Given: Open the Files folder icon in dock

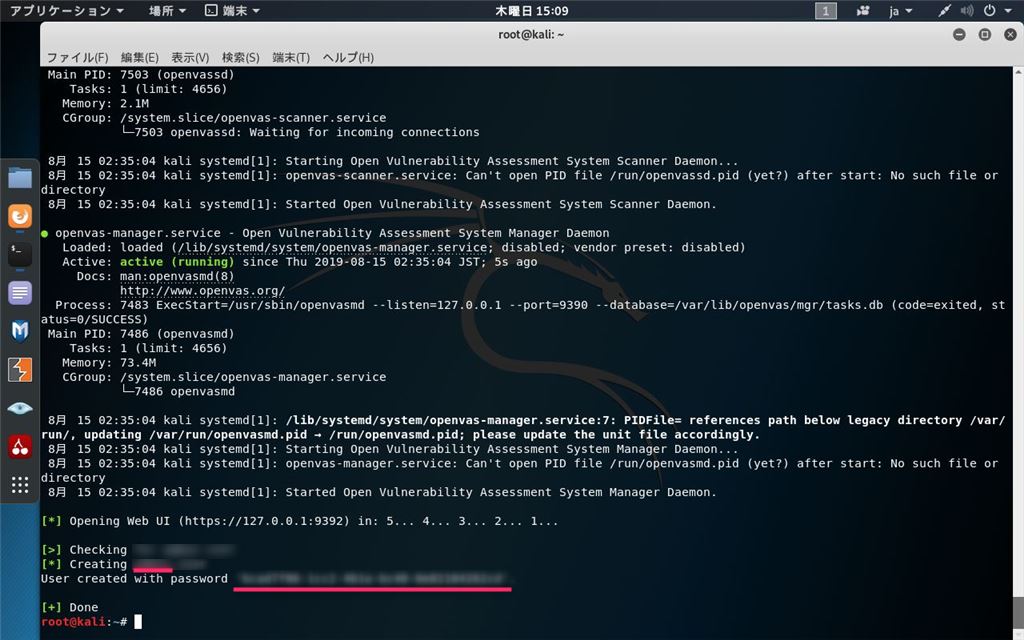Looking at the screenshot, I should pos(20,178).
